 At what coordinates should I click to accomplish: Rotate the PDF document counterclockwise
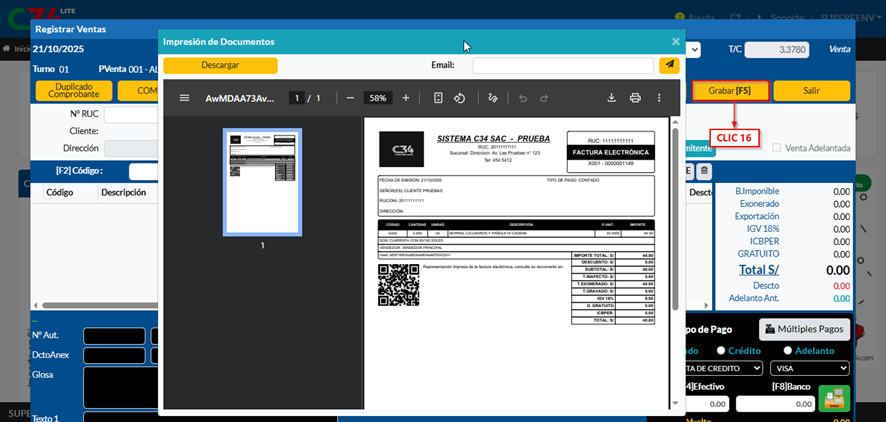click(460, 98)
